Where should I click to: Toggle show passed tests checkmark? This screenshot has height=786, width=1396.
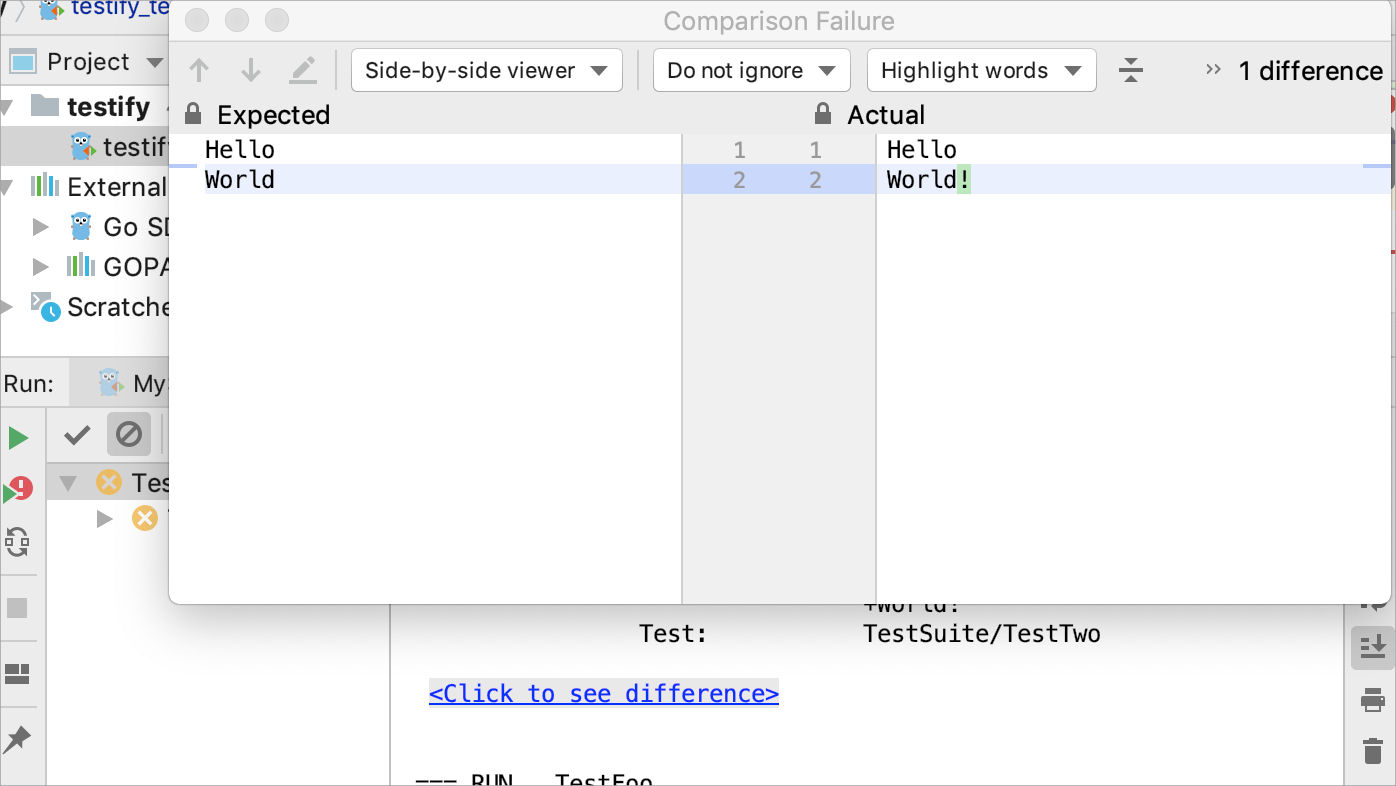pyautogui.click(x=77, y=435)
